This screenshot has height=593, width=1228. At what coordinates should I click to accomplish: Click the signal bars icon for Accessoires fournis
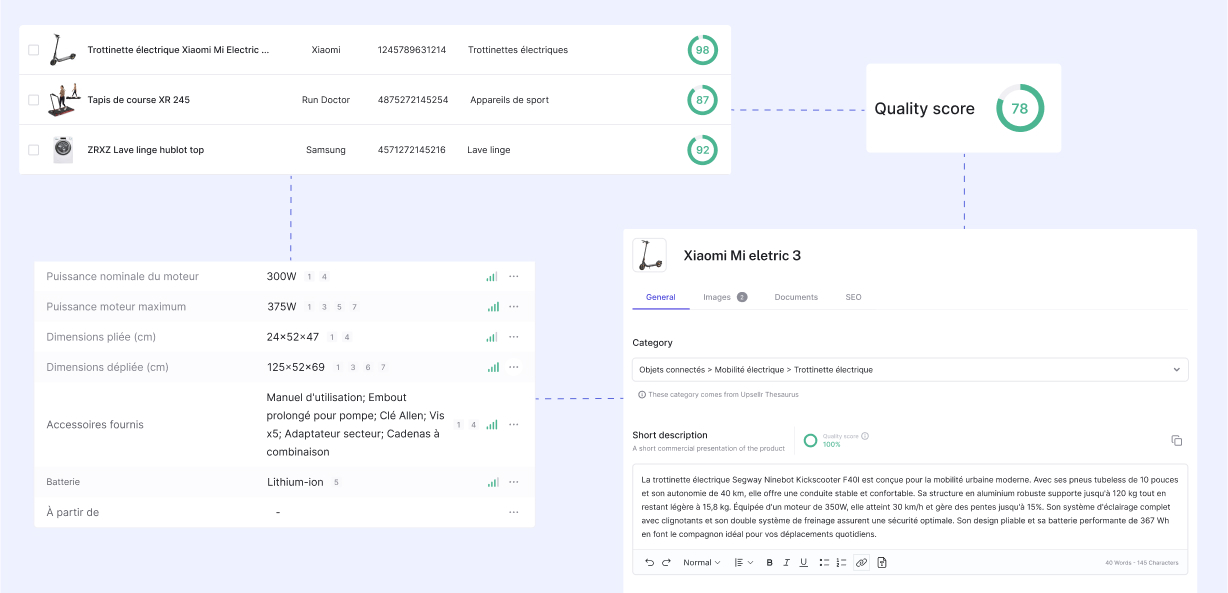tap(493, 425)
